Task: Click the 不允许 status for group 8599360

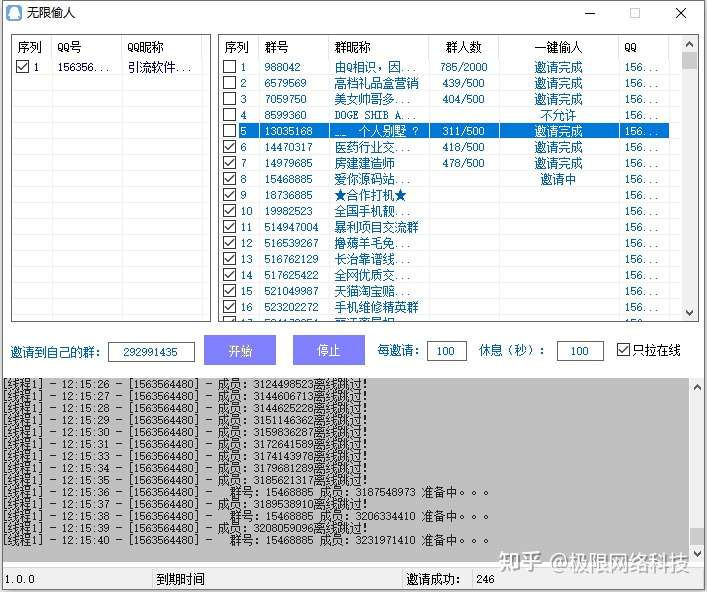Action: [x=558, y=115]
